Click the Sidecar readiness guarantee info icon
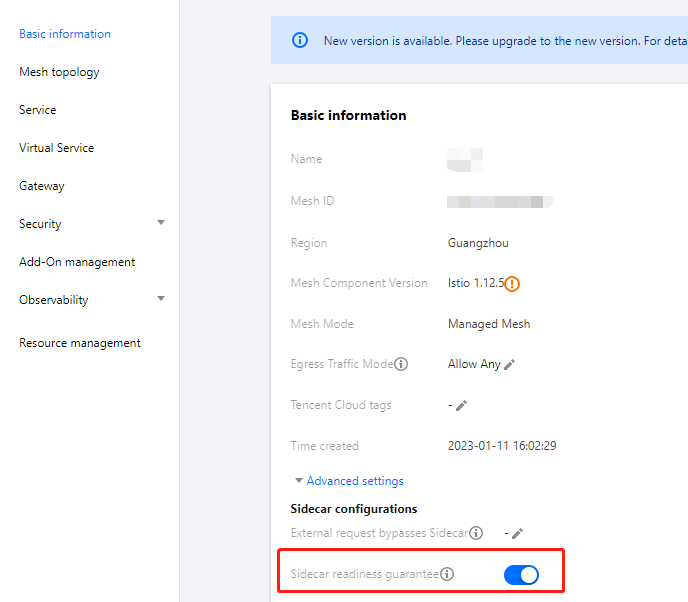Viewport: 688px width, 602px height. coord(447,575)
